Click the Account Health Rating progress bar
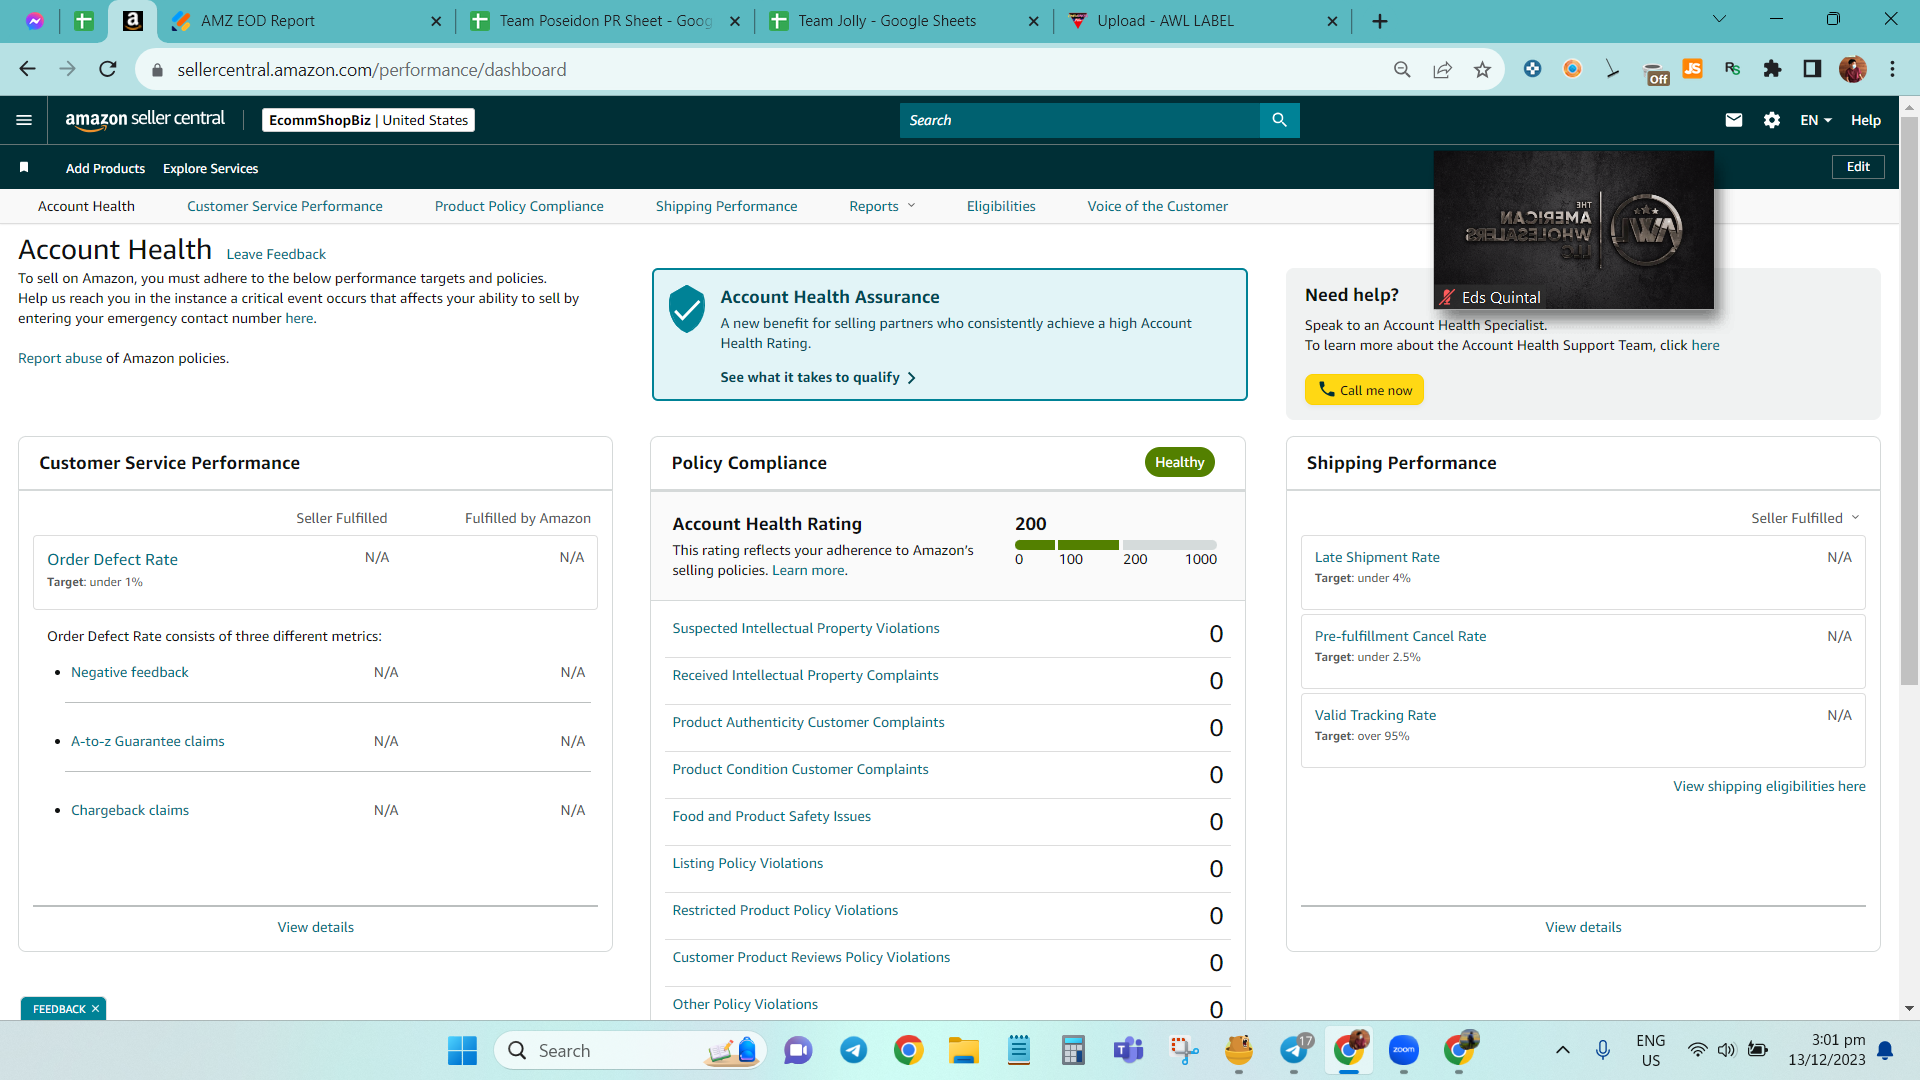Screen dimensions: 1920x1080 point(1116,545)
